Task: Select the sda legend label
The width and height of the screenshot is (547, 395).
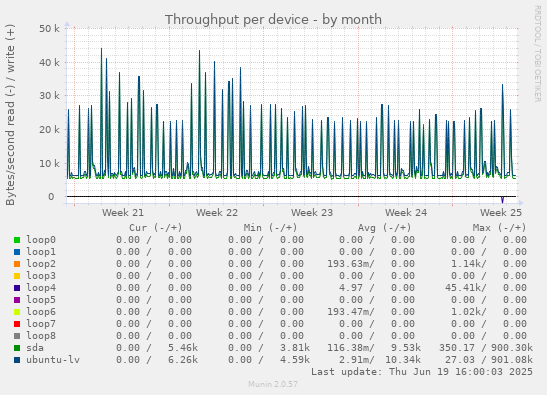Action: point(35,348)
